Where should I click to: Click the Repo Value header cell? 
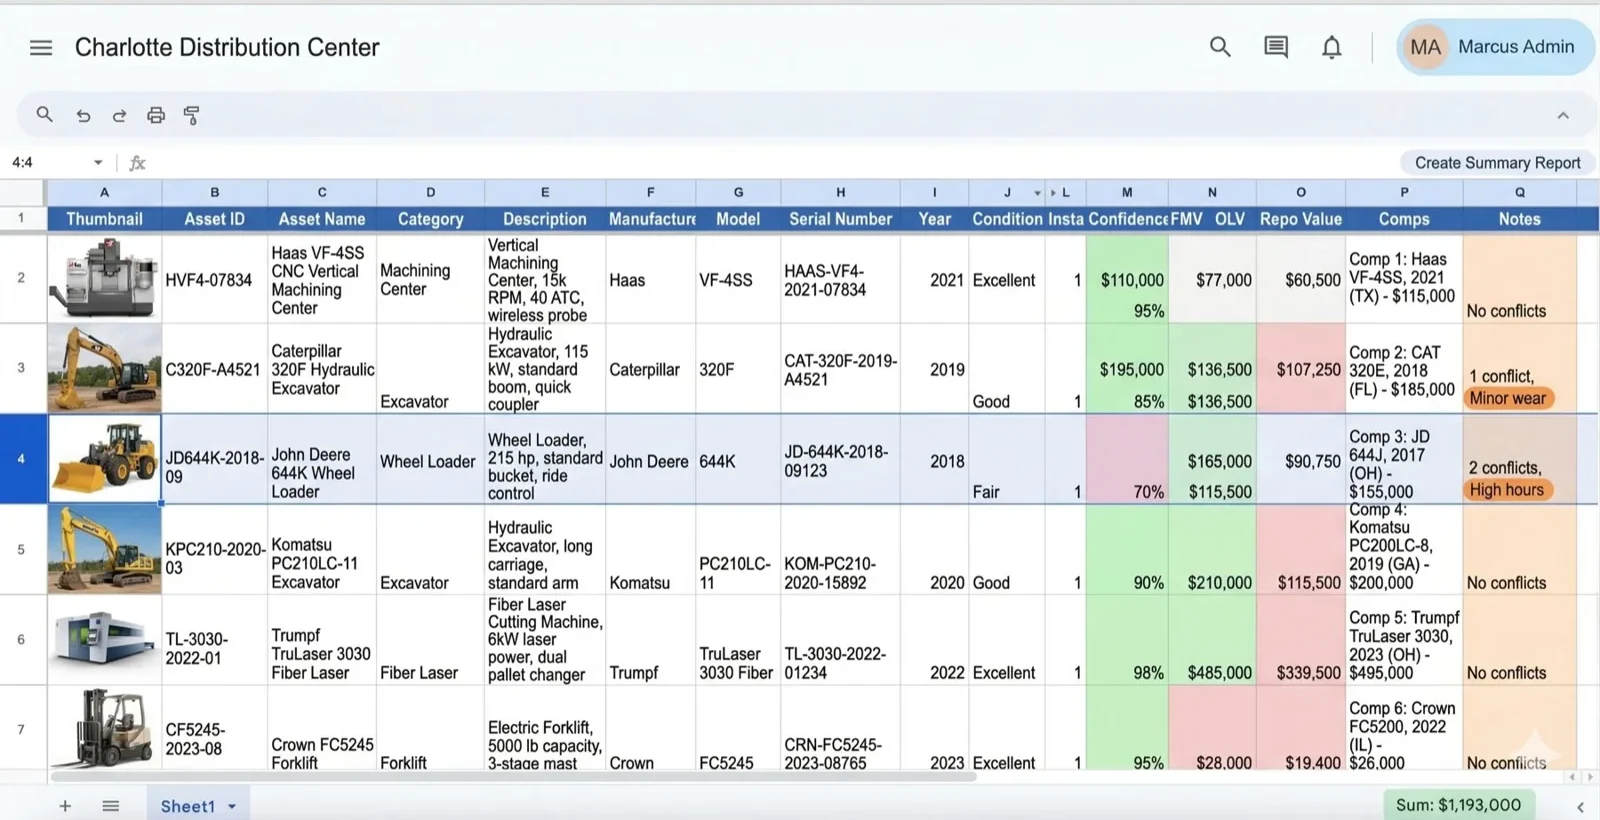point(1300,219)
